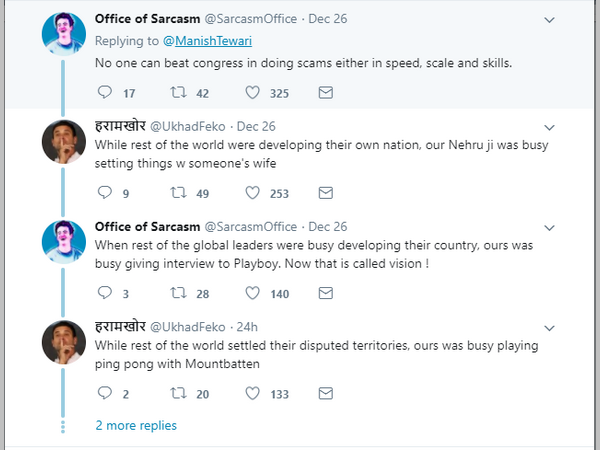Like the congress scams tweet

click(x=253, y=93)
